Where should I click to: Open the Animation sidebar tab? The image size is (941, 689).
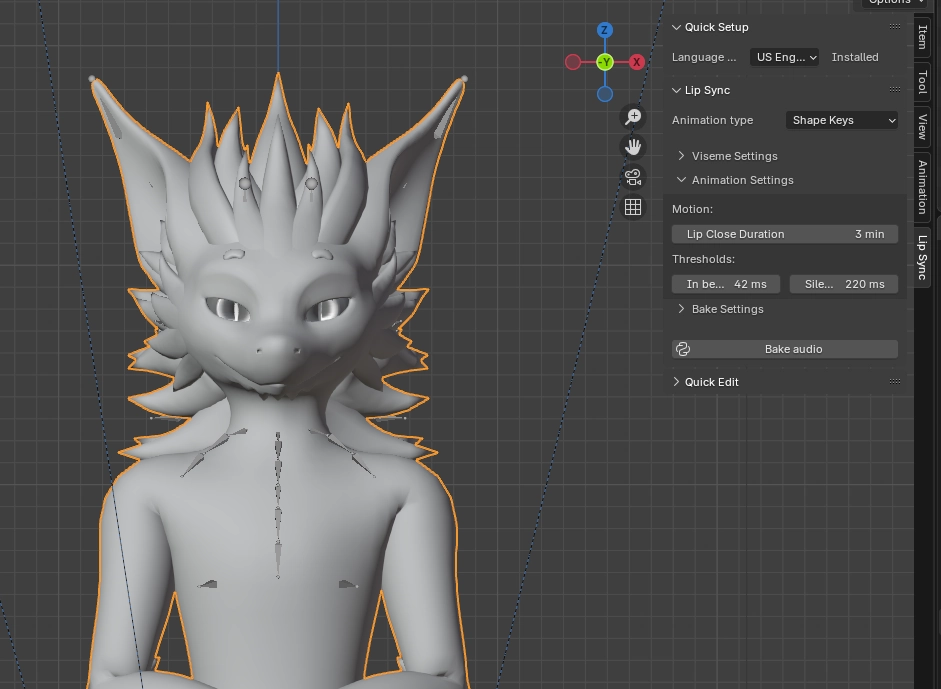point(922,186)
